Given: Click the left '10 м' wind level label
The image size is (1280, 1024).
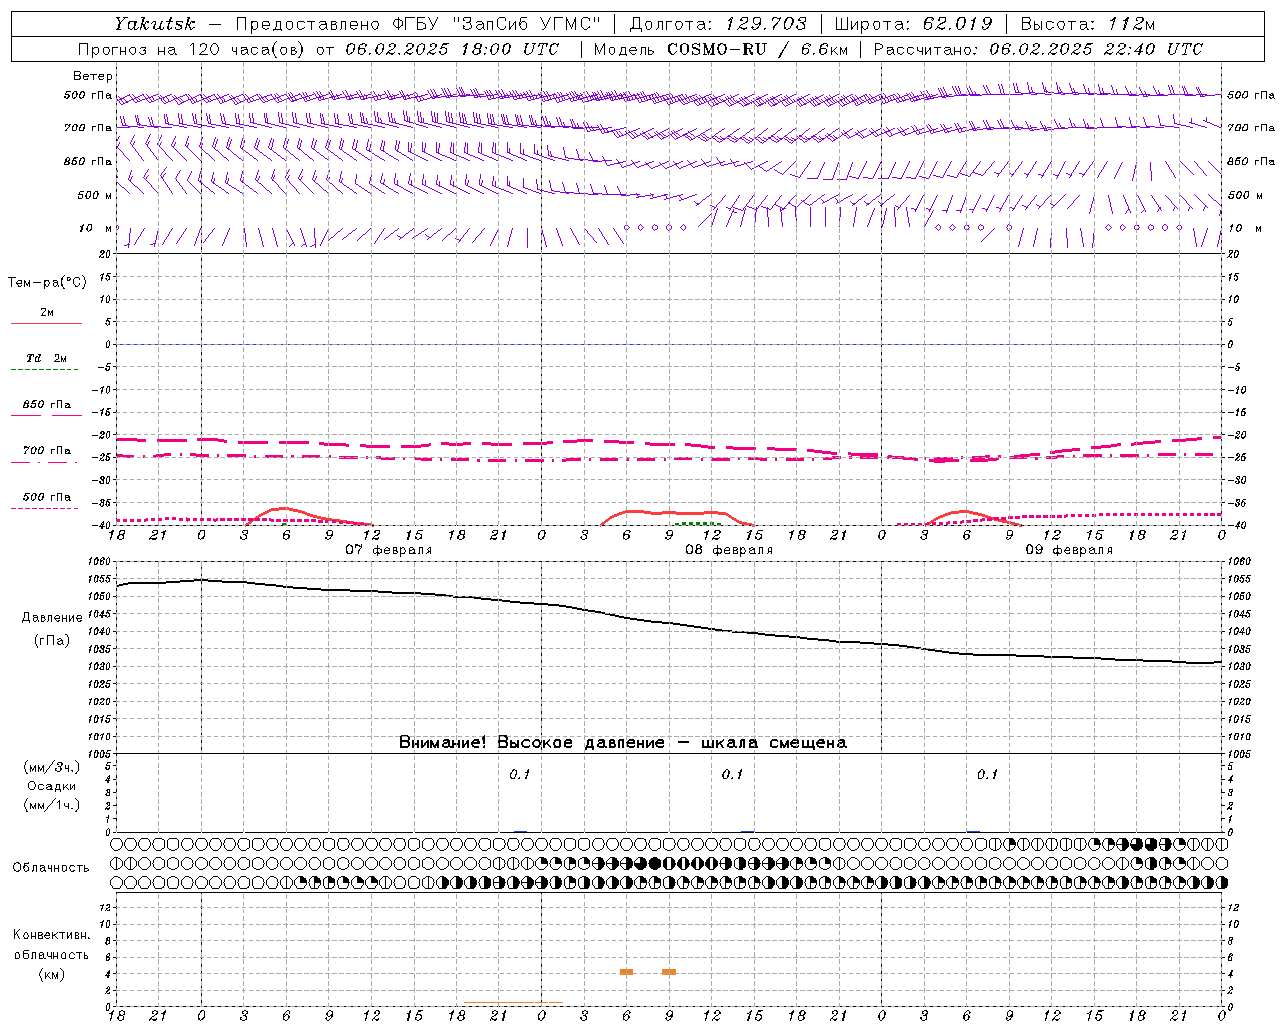Looking at the screenshot, I should pos(95,228).
